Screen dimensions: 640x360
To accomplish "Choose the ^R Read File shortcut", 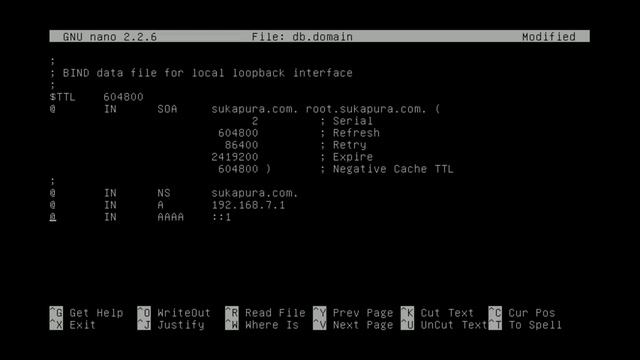I will [265, 313].
